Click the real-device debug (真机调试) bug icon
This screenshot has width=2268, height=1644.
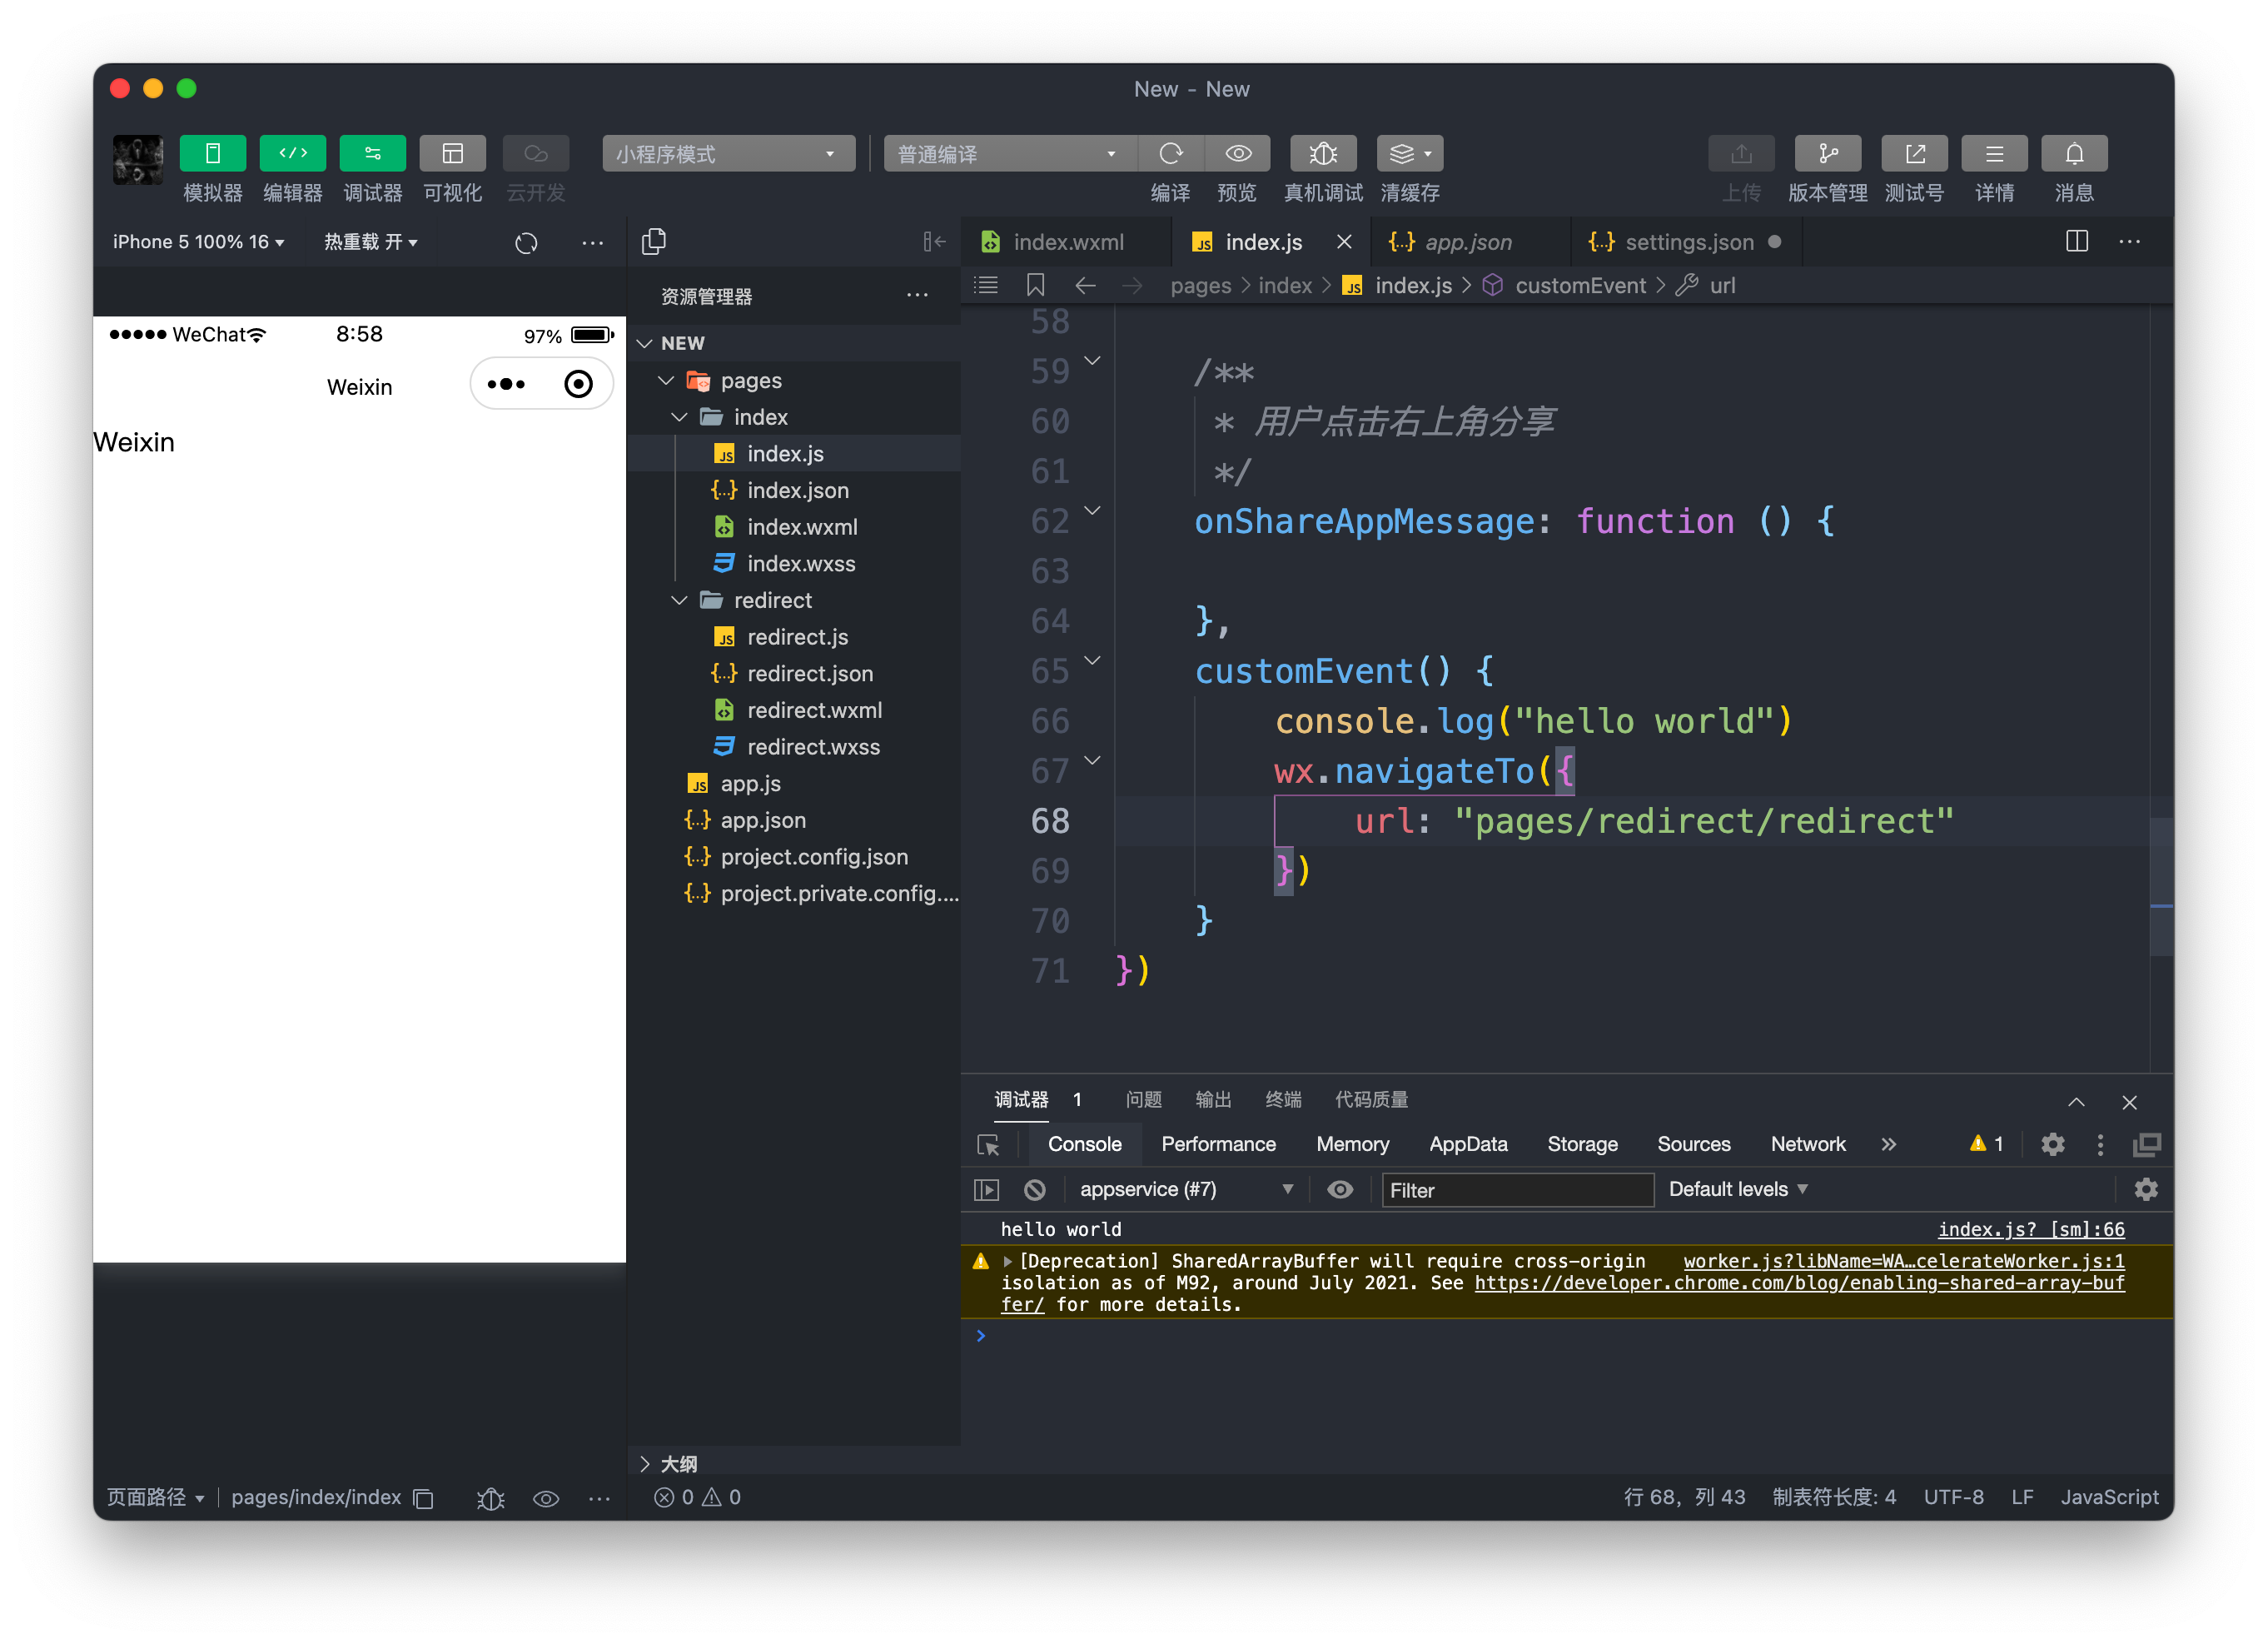1322,154
